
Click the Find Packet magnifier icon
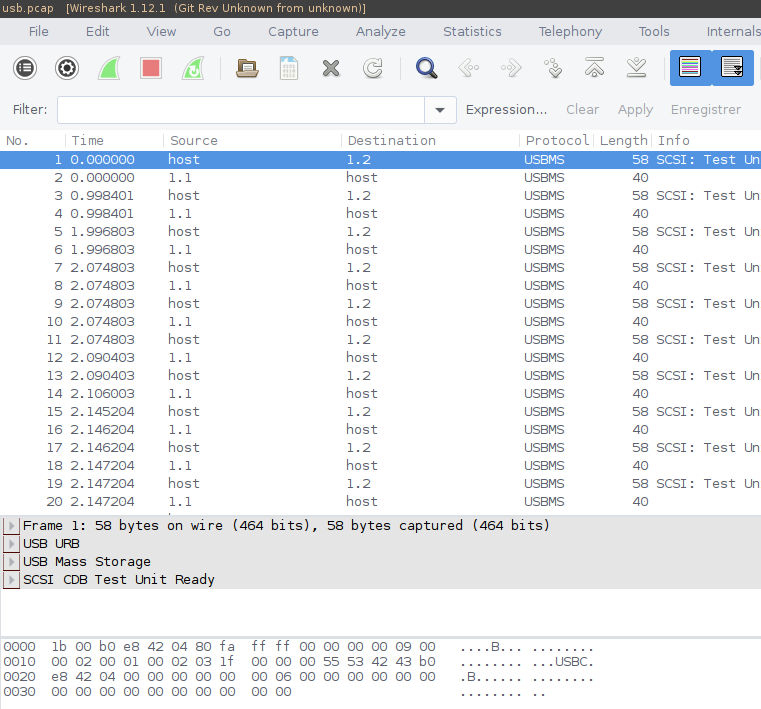427,69
